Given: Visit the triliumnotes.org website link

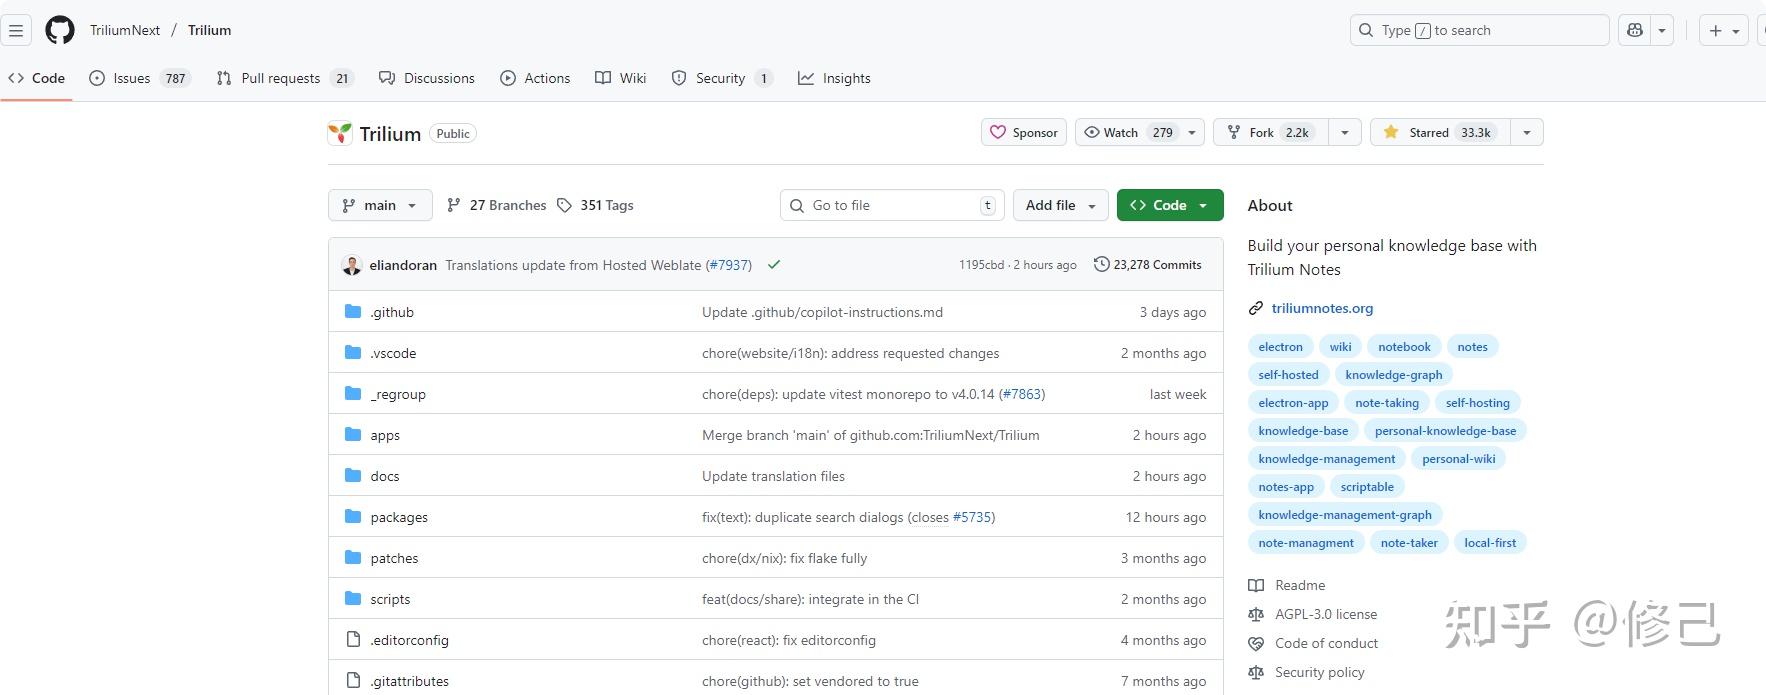Looking at the screenshot, I should [x=1322, y=308].
